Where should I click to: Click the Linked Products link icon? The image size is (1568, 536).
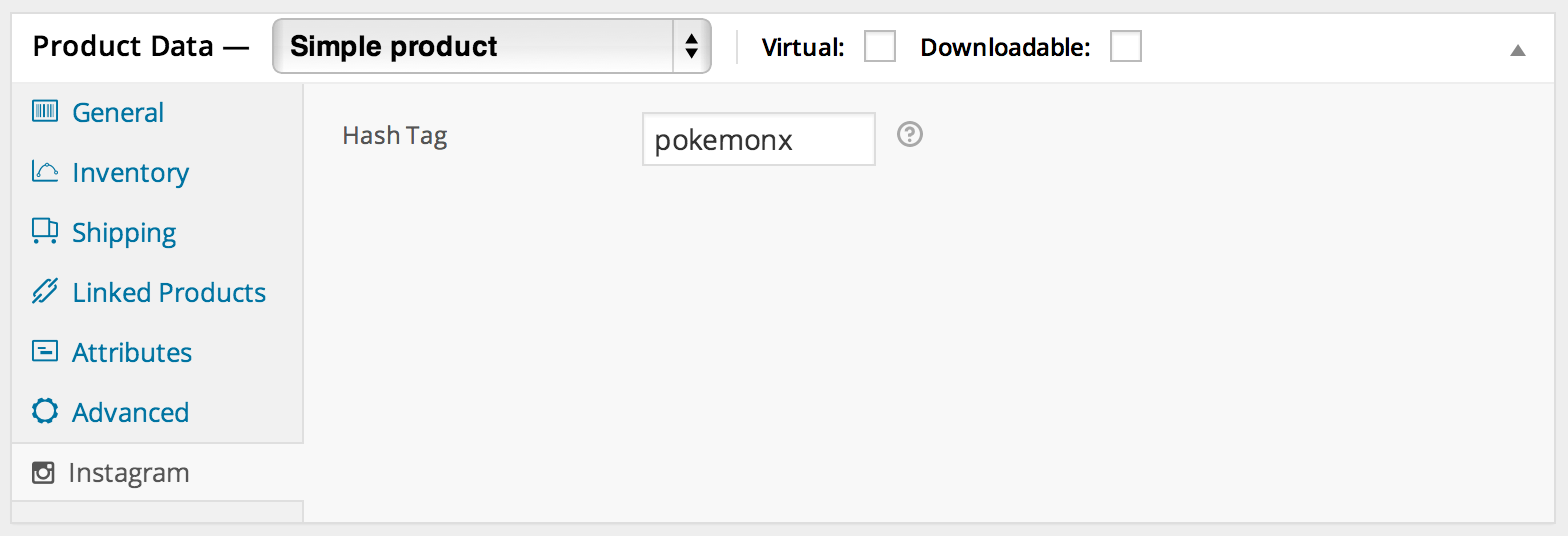[x=44, y=292]
